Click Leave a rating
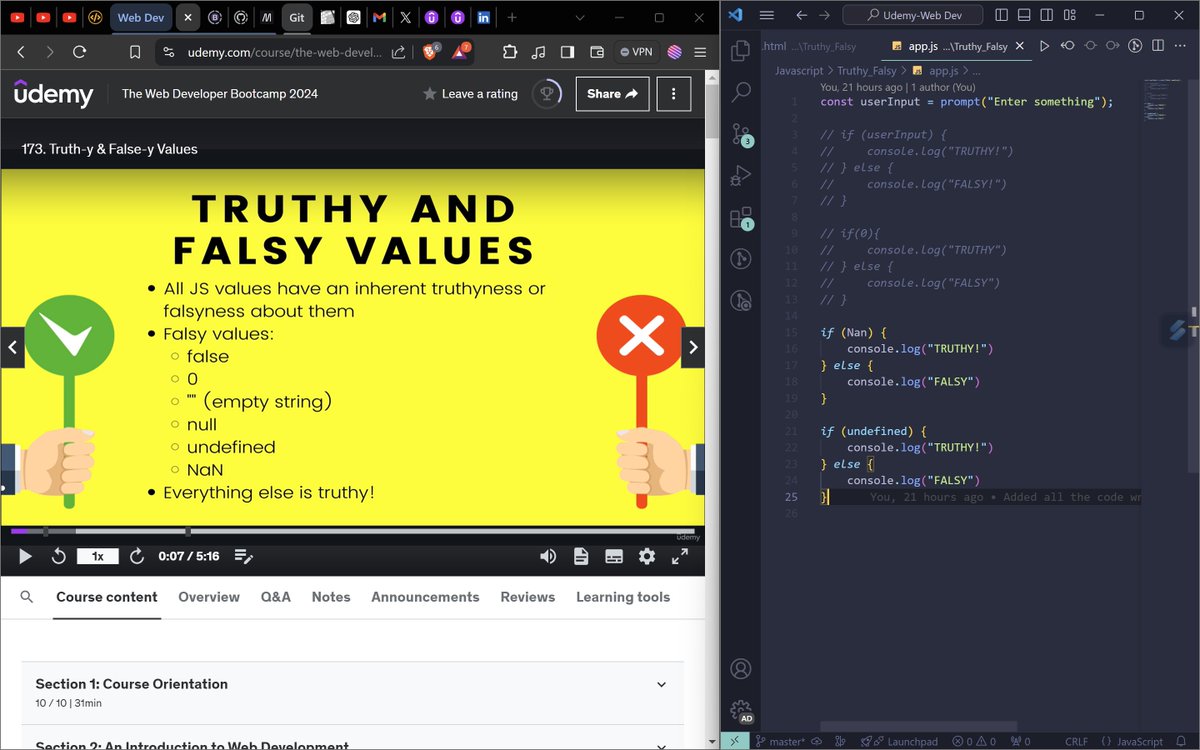Viewport: 1200px width, 750px height. point(470,94)
